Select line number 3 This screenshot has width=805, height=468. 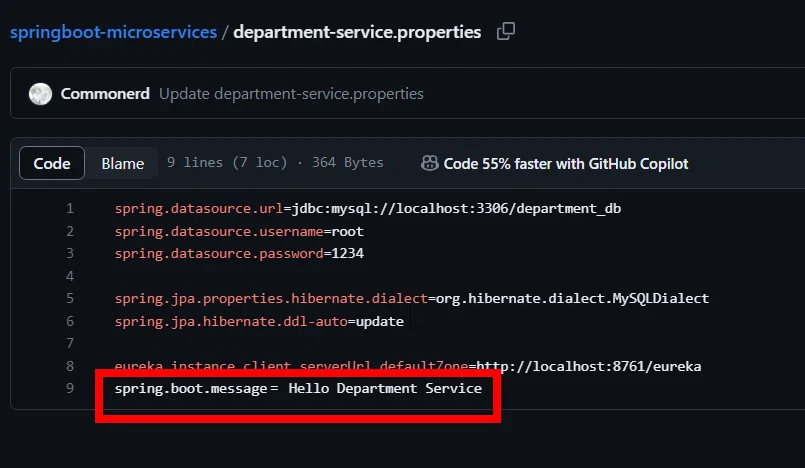70,253
